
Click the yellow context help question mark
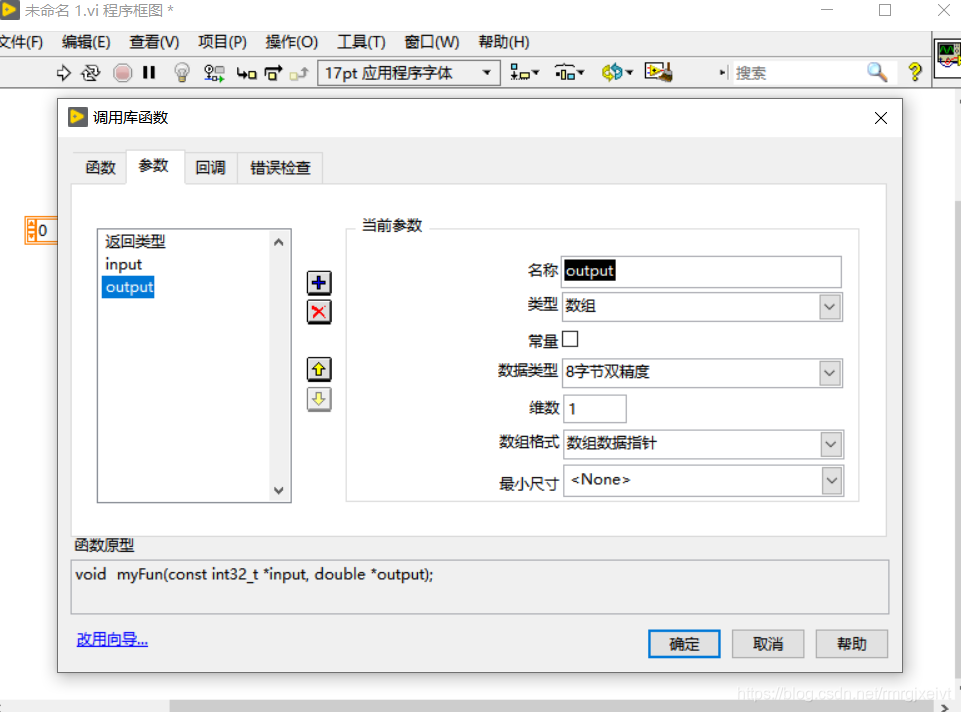[x=915, y=72]
